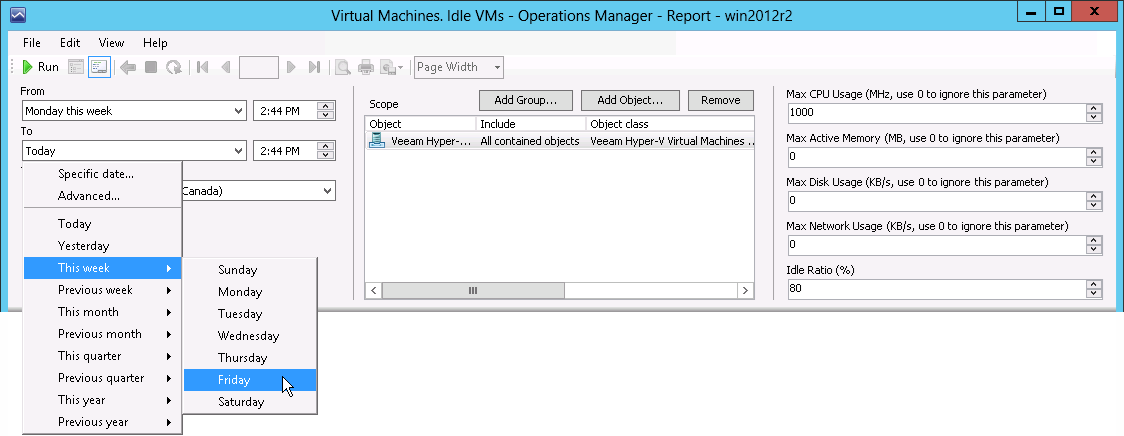The width and height of the screenshot is (1124, 436).
Task: Click the Back arrow toolbar icon
Action: (x=128, y=67)
